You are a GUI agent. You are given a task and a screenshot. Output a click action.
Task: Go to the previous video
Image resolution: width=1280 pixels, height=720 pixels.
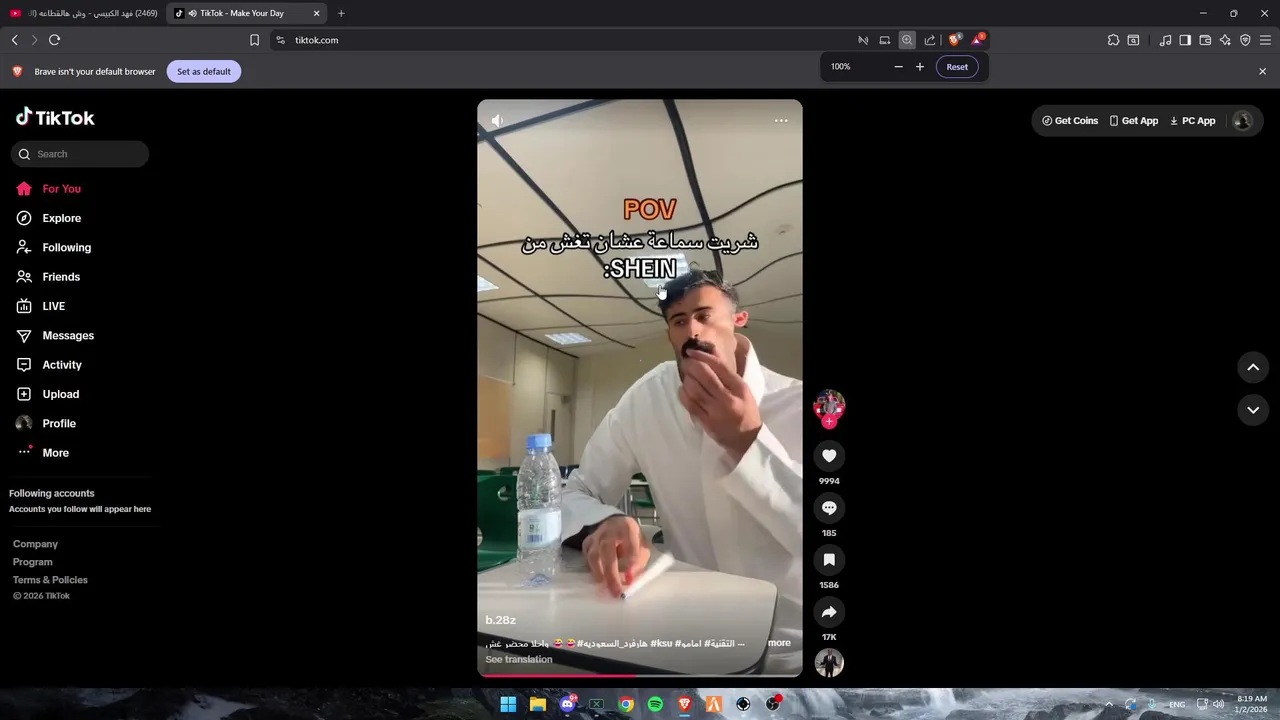[1253, 368]
